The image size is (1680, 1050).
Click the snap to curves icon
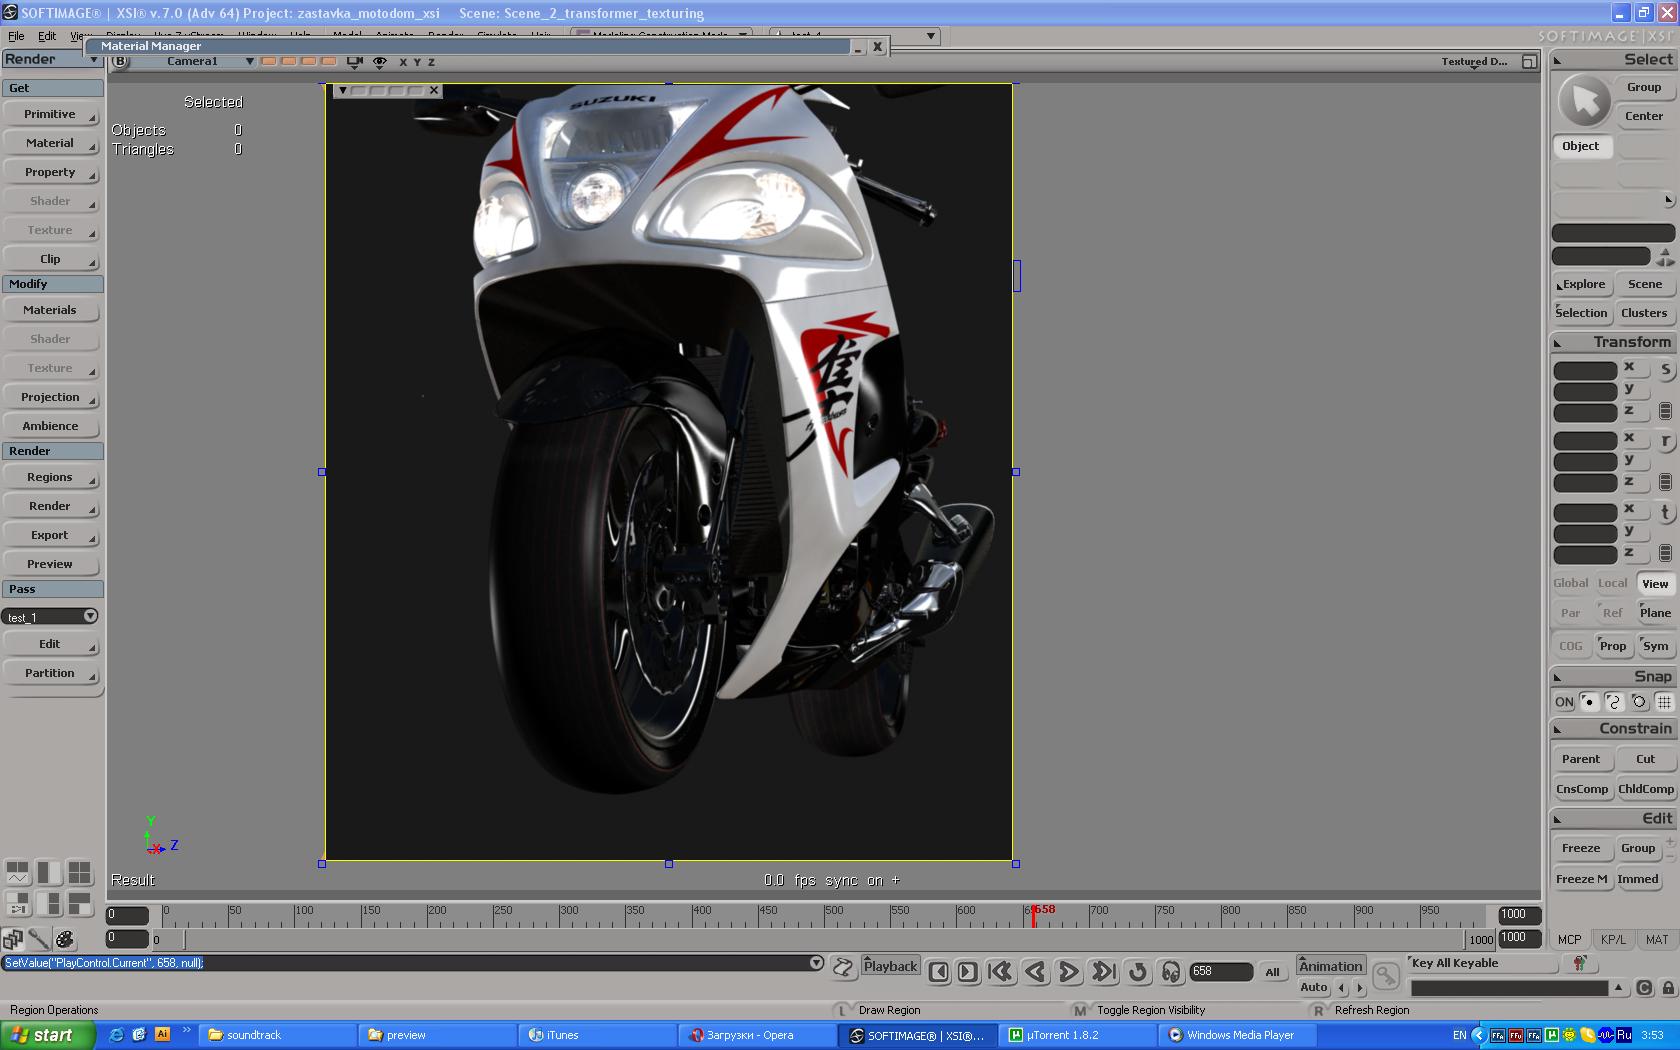point(1613,702)
